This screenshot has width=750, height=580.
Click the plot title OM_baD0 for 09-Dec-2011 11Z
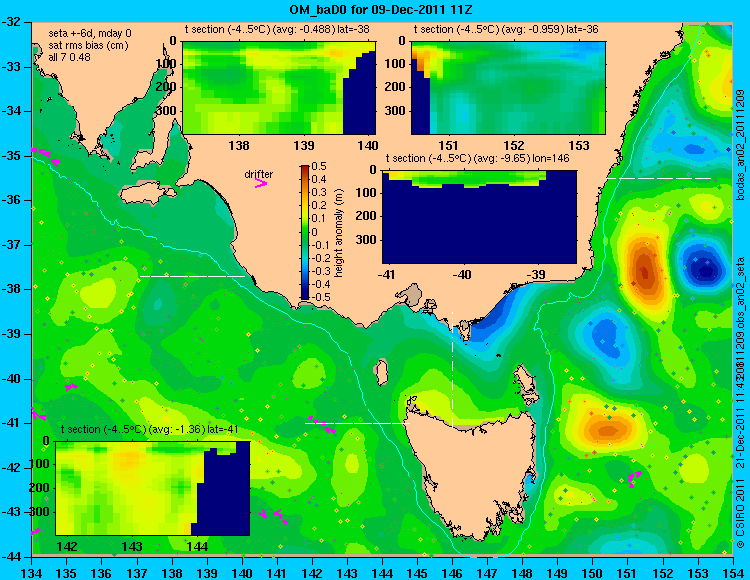click(380, 9)
